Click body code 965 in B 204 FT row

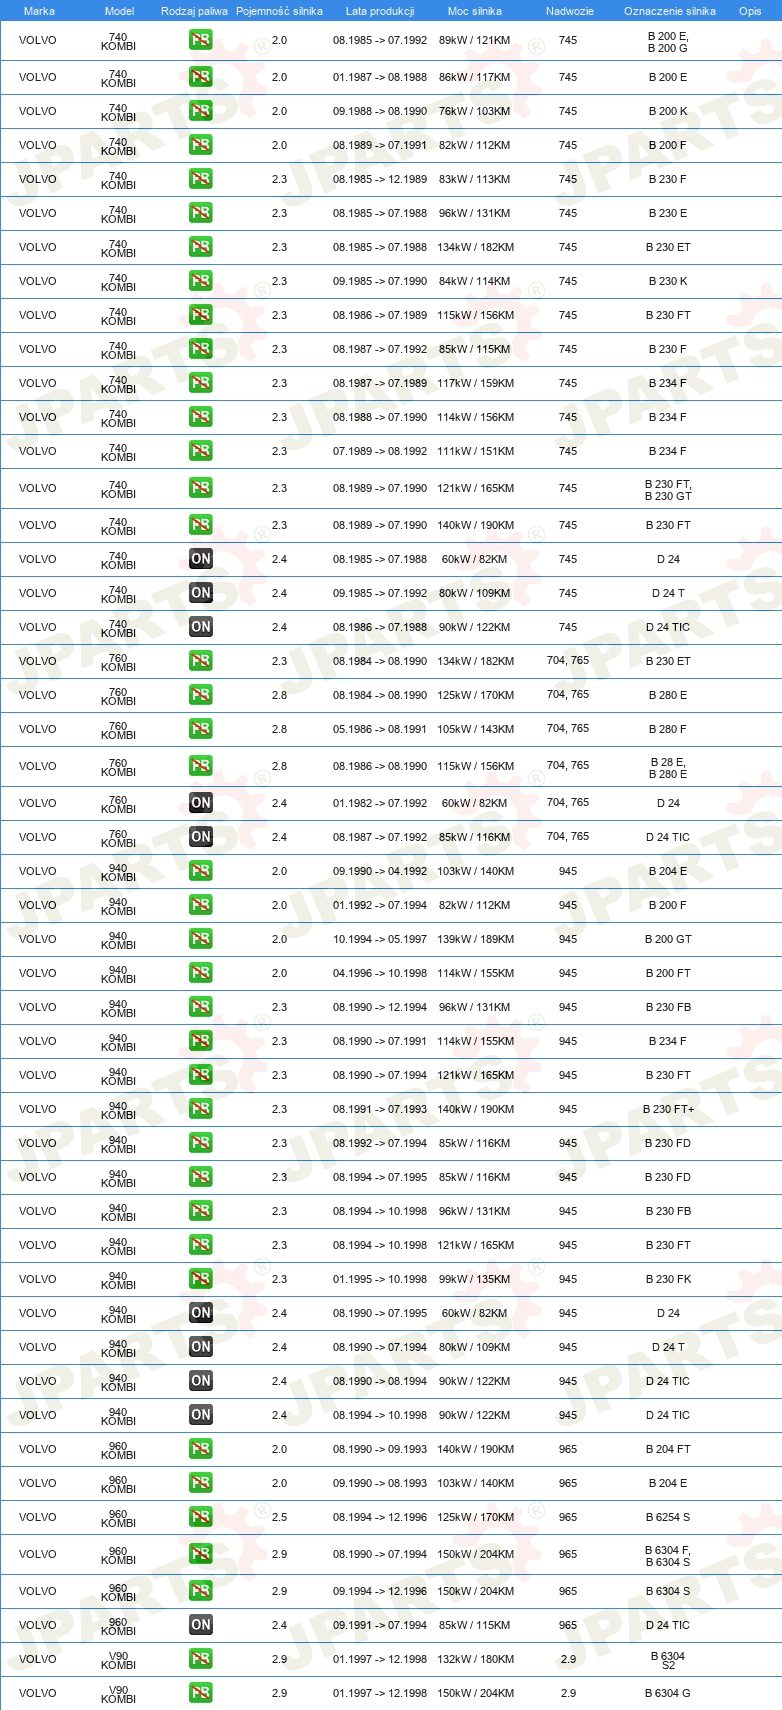(568, 1449)
